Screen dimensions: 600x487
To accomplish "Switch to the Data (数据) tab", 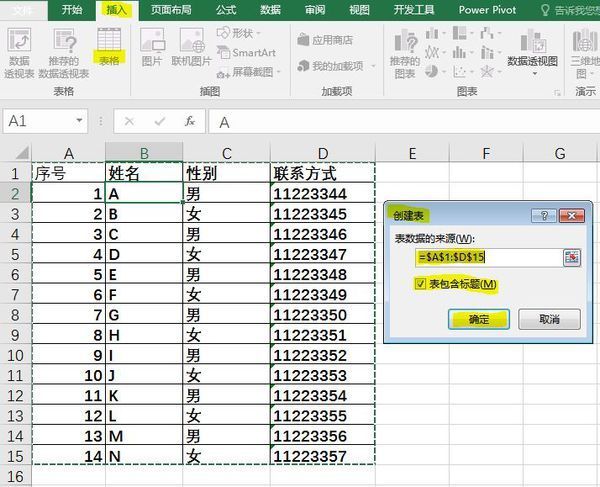I will [x=271, y=10].
